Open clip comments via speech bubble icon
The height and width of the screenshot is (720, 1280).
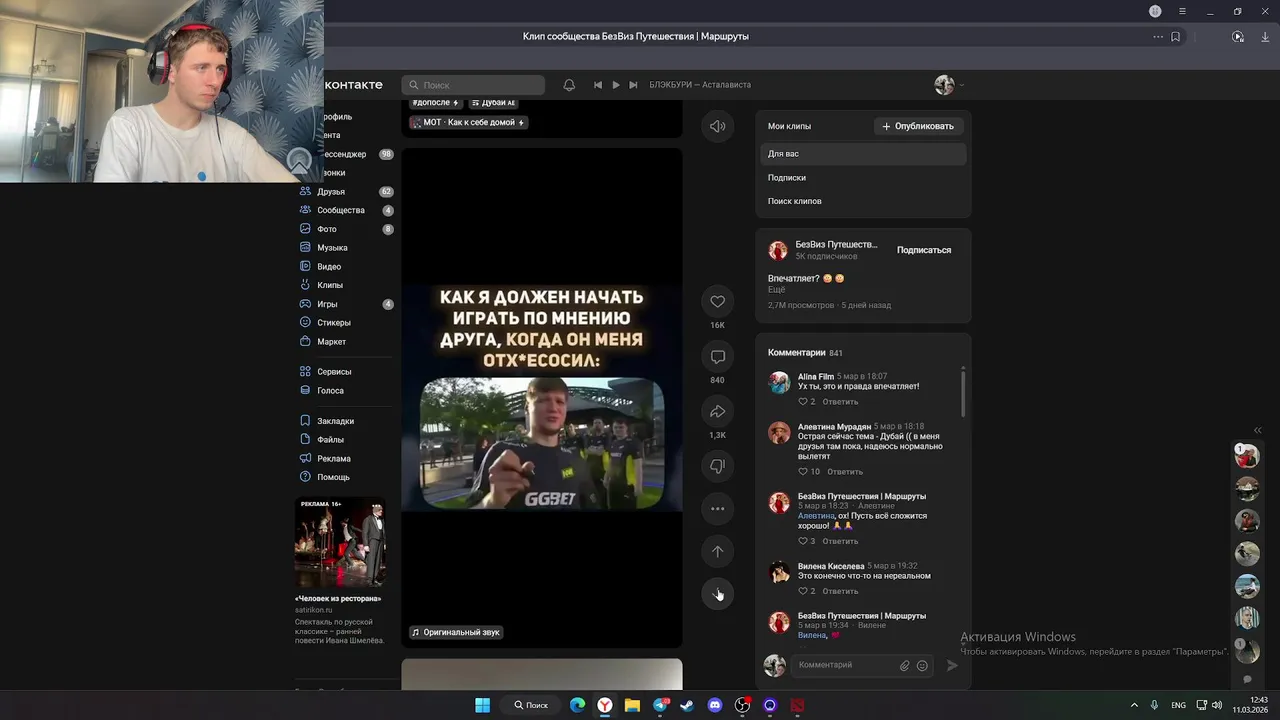coord(717,356)
